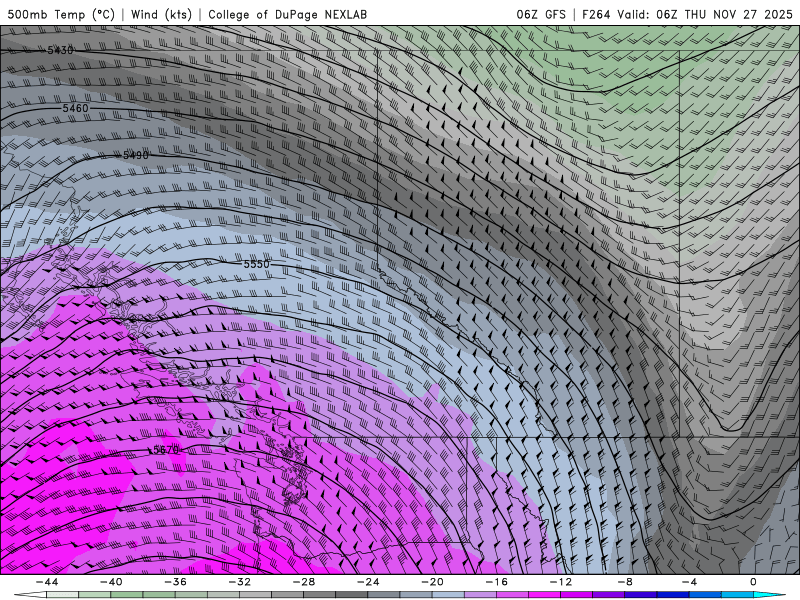Click the -4 colorbar tick label
800x600 pixels.
click(x=689, y=582)
